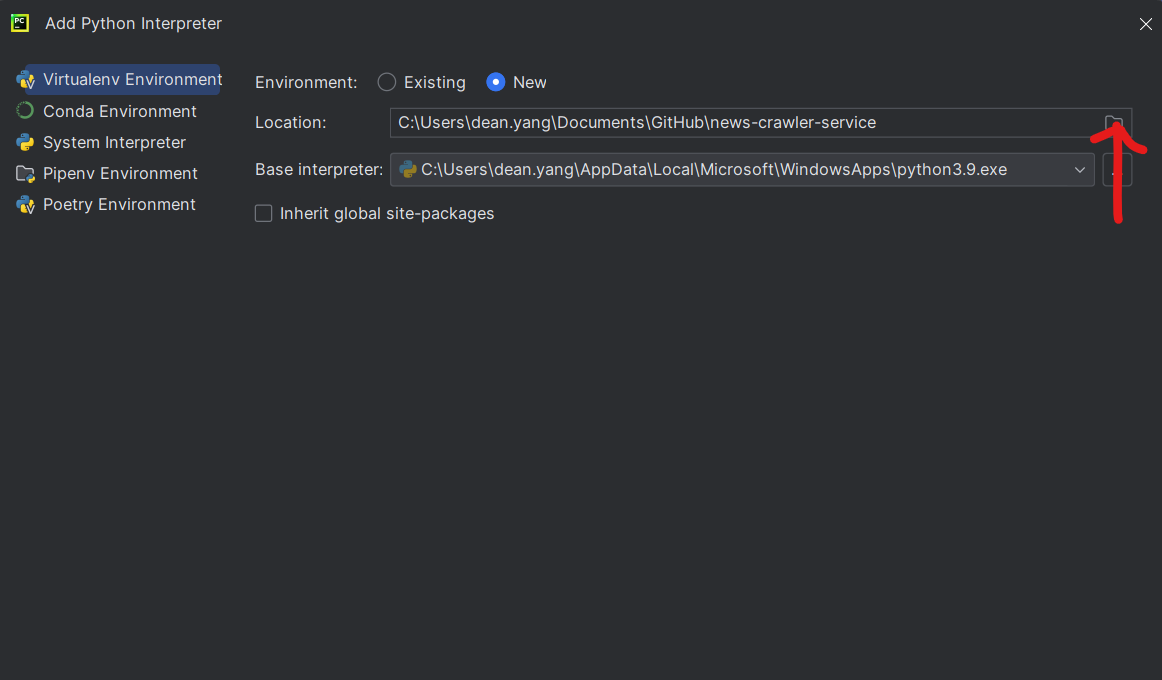Switch to System Interpreter text entry
The image size is (1162, 680).
pos(114,142)
